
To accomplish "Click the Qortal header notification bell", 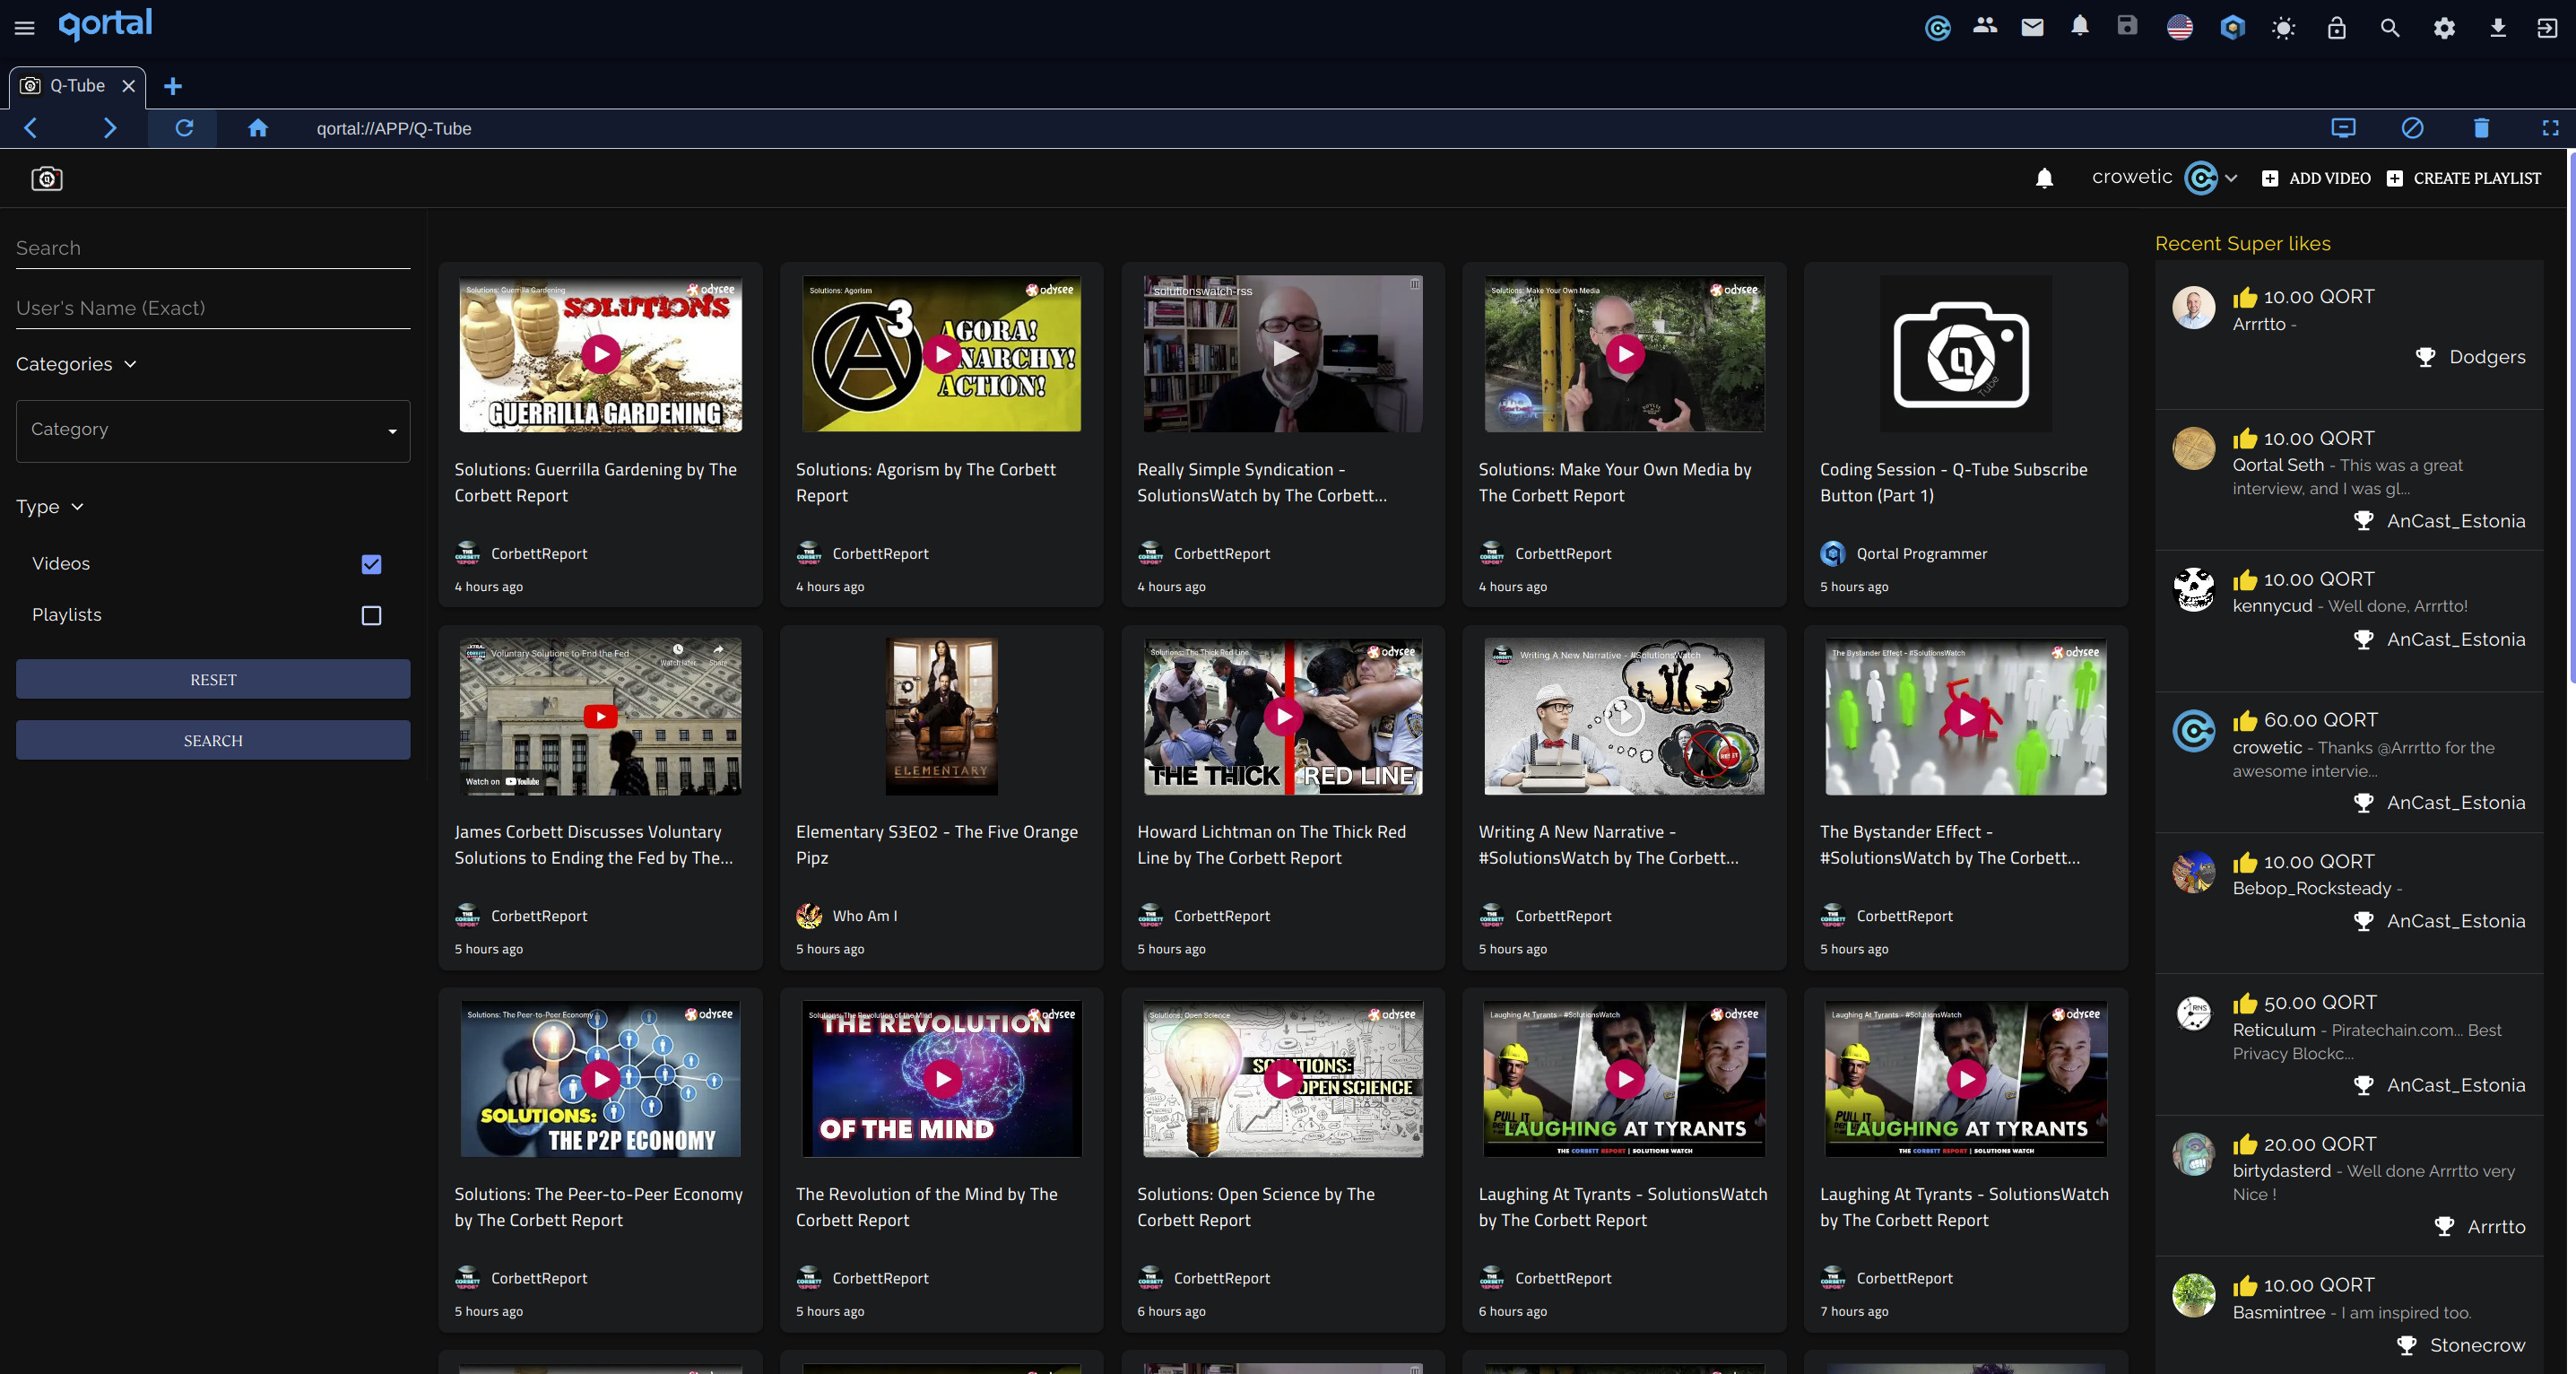I will click(x=2080, y=26).
